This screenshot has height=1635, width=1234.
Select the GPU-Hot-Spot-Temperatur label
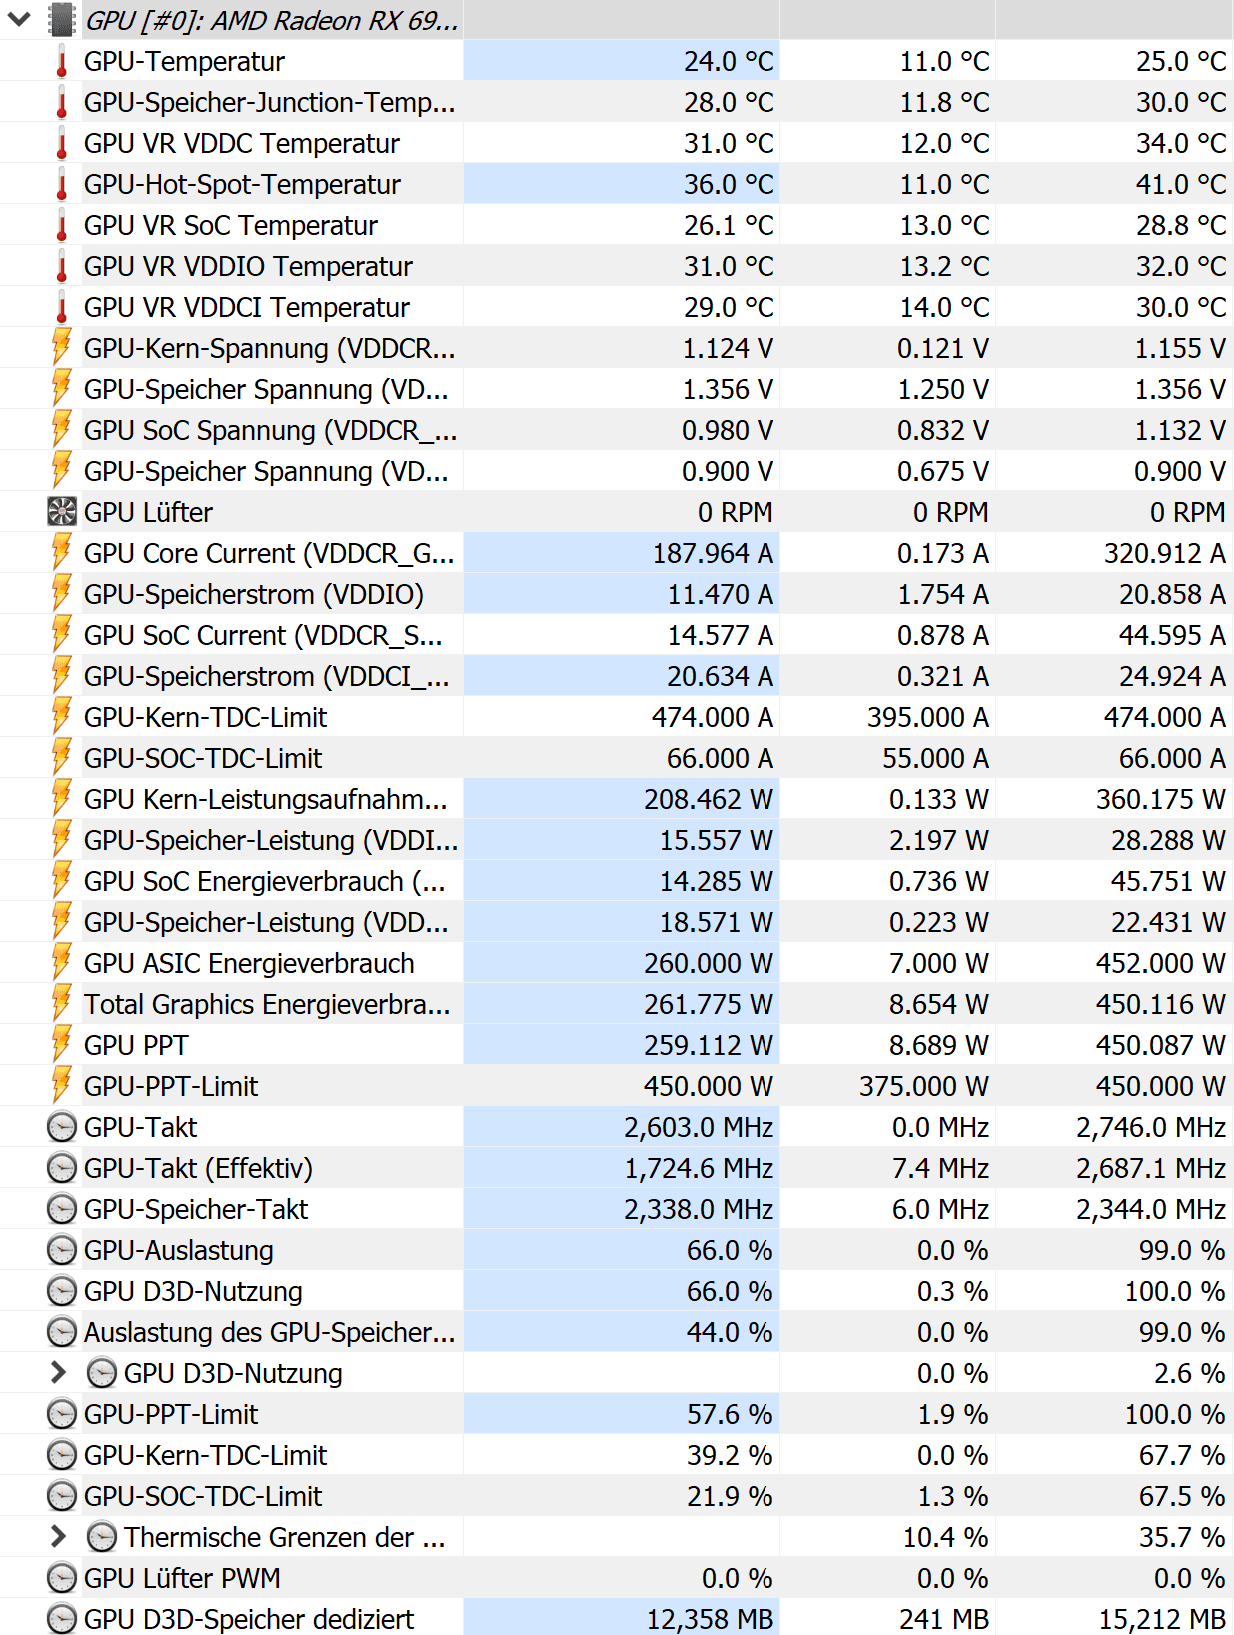coord(242,185)
